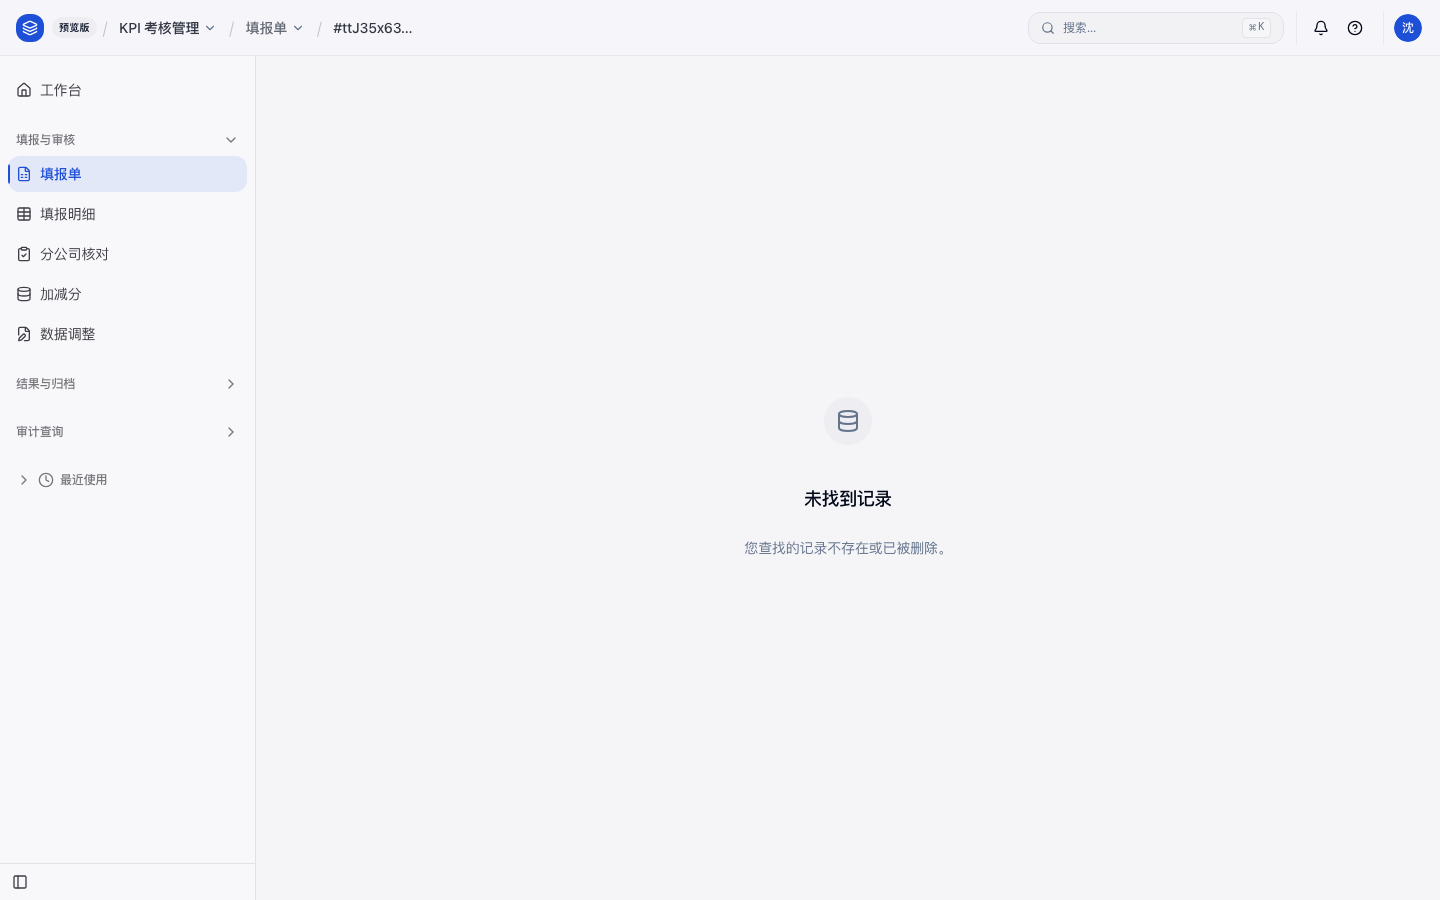Collapse the 填报与审核 section chevron
1440x900 pixels.
pyautogui.click(x=231, y=140)
